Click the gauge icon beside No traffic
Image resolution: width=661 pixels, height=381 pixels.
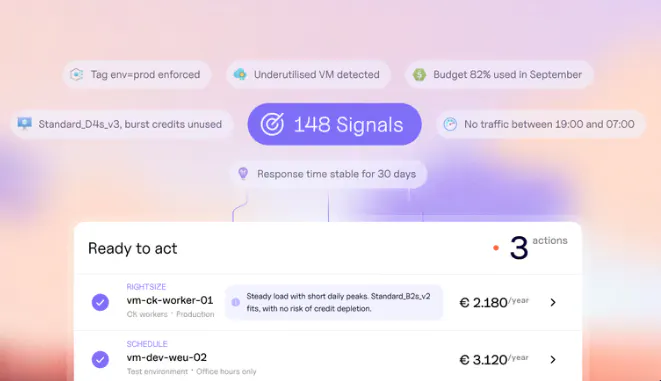coord(450,124)
